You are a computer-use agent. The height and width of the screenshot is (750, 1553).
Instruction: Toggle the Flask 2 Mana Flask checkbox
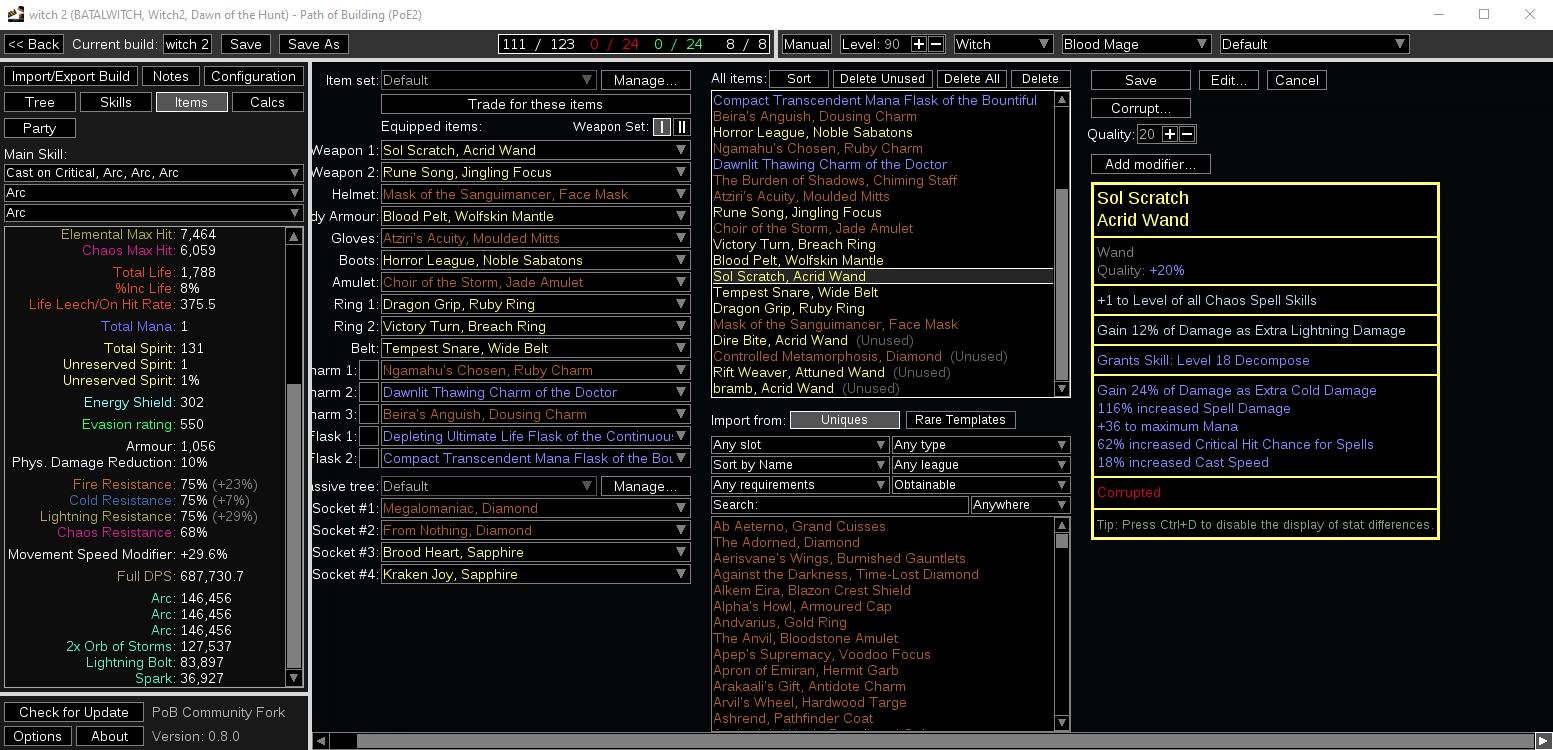369,458
